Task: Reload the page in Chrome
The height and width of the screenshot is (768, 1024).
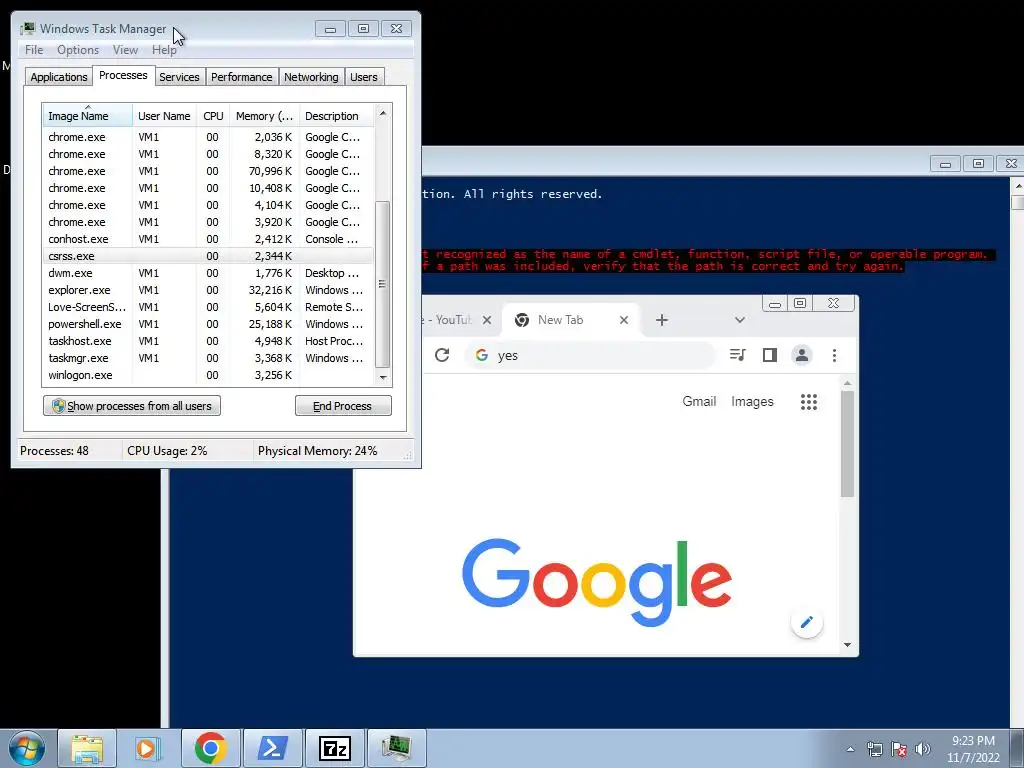Action: coord(442,355)
